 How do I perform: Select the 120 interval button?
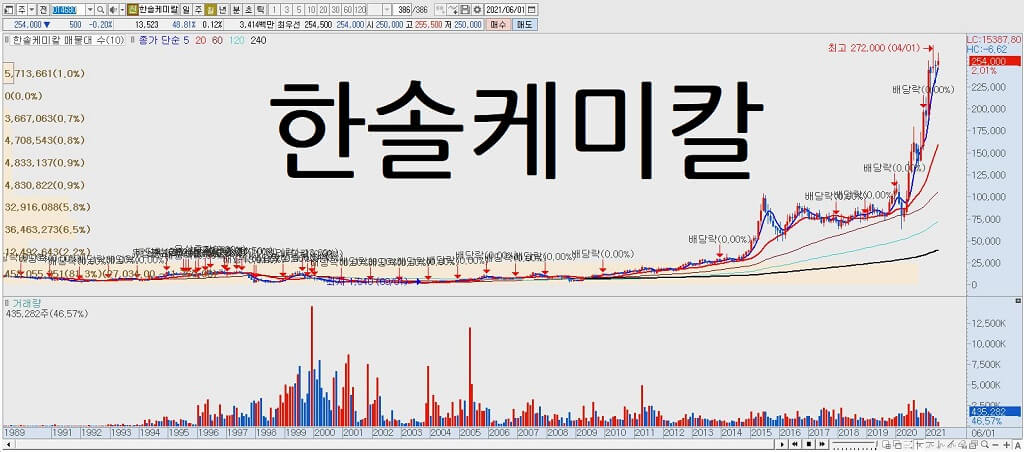point(360,10)
